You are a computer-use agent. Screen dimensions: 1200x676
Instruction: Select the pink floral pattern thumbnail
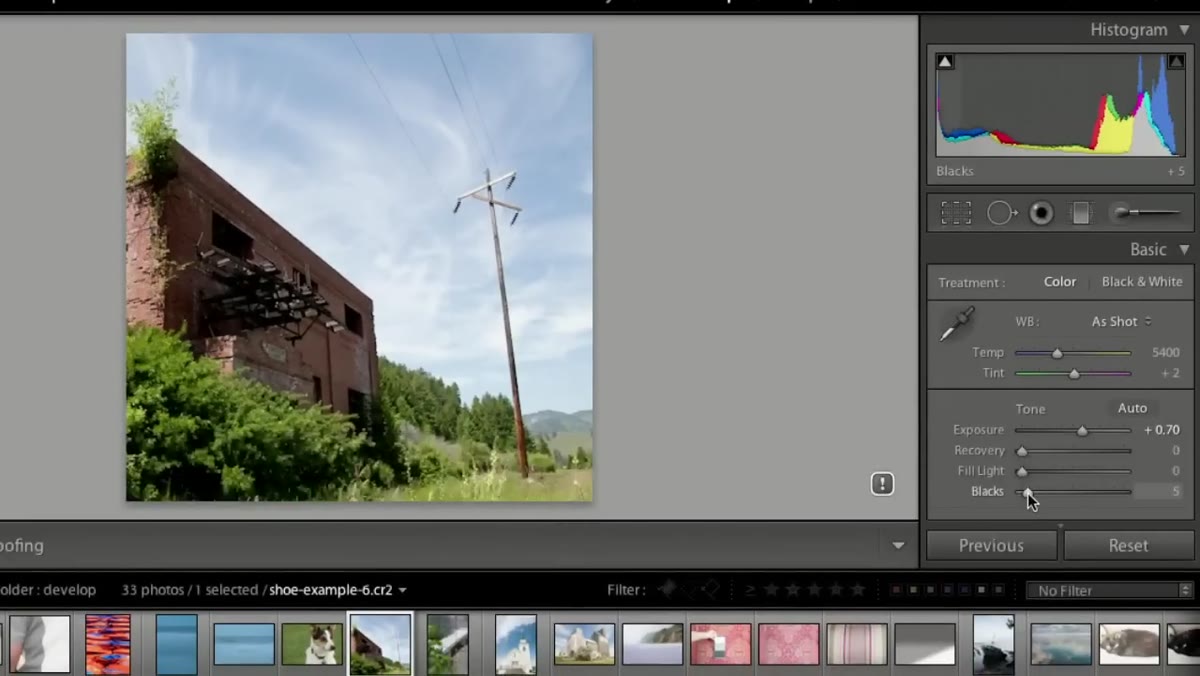788,644
